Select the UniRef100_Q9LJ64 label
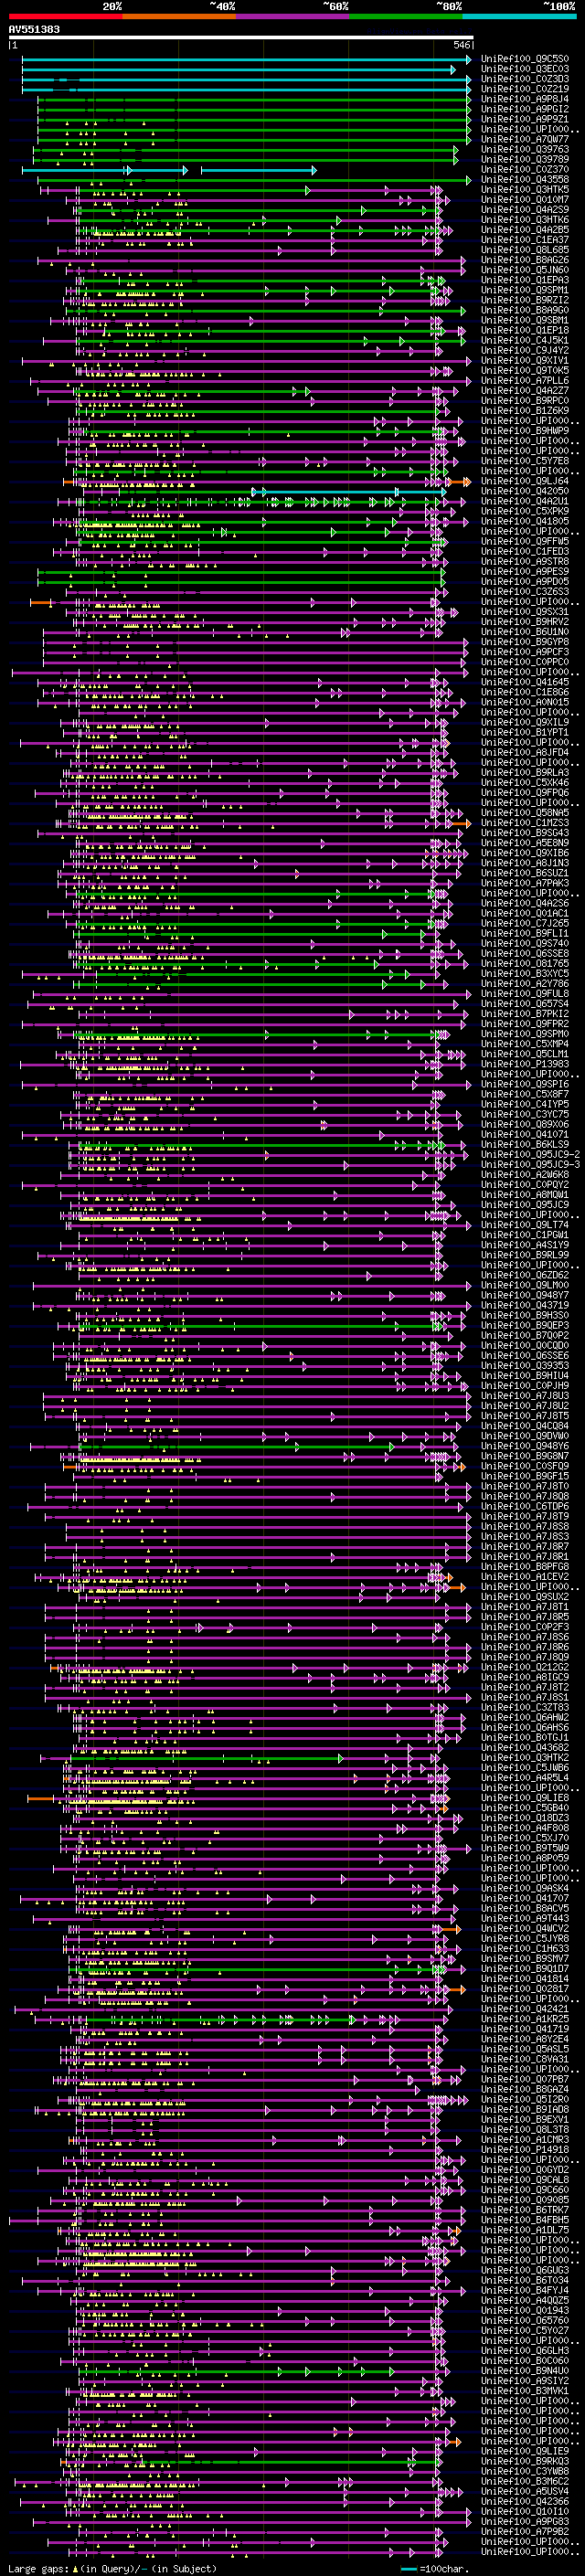 click(524, 481)
